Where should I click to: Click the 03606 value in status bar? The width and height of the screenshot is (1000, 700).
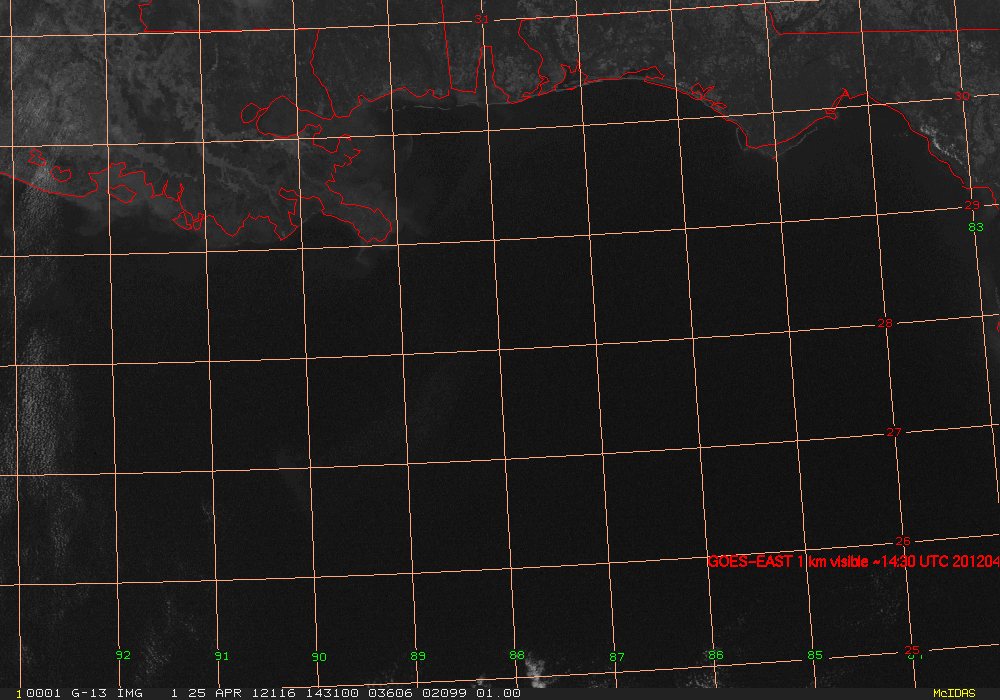[390, 693]
